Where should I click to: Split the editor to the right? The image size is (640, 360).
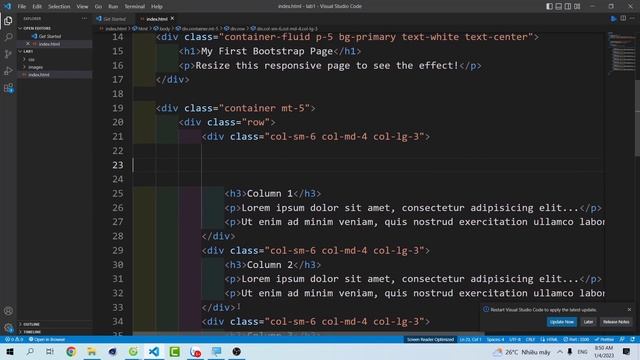click(x=623, y=19)
